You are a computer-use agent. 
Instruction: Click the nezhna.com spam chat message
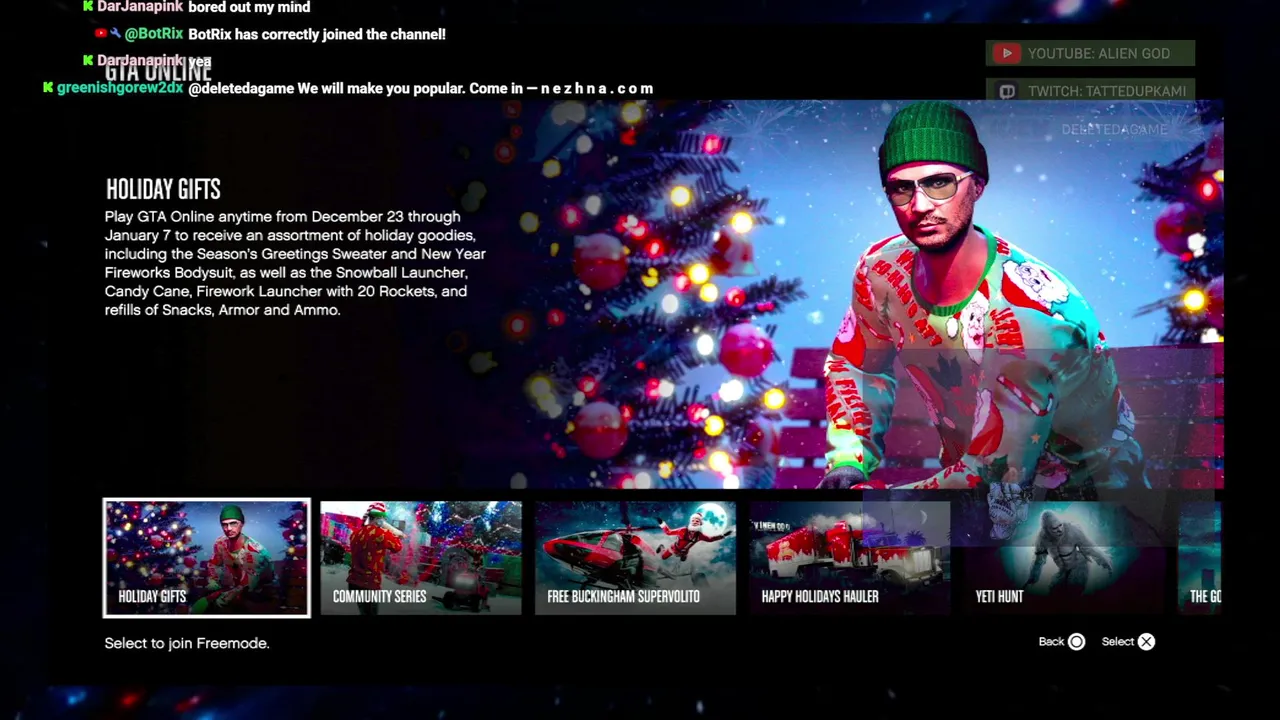pyautogui.click(x=420, y=88)
